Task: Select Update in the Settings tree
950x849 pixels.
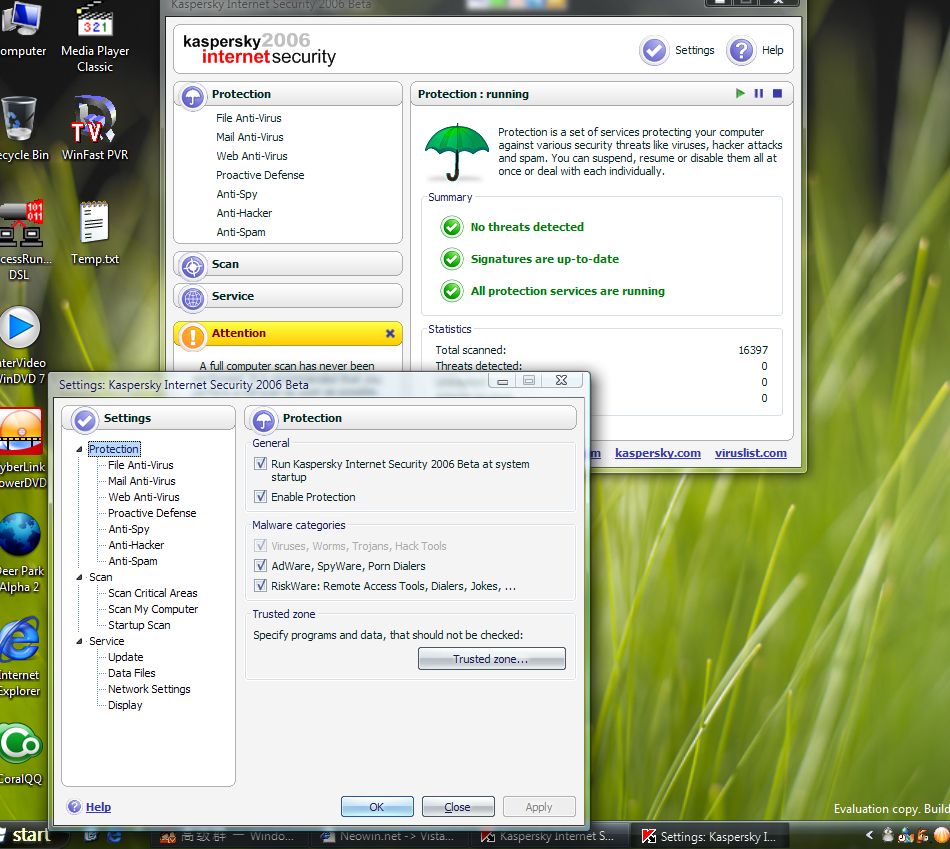Action: [125, 657]
